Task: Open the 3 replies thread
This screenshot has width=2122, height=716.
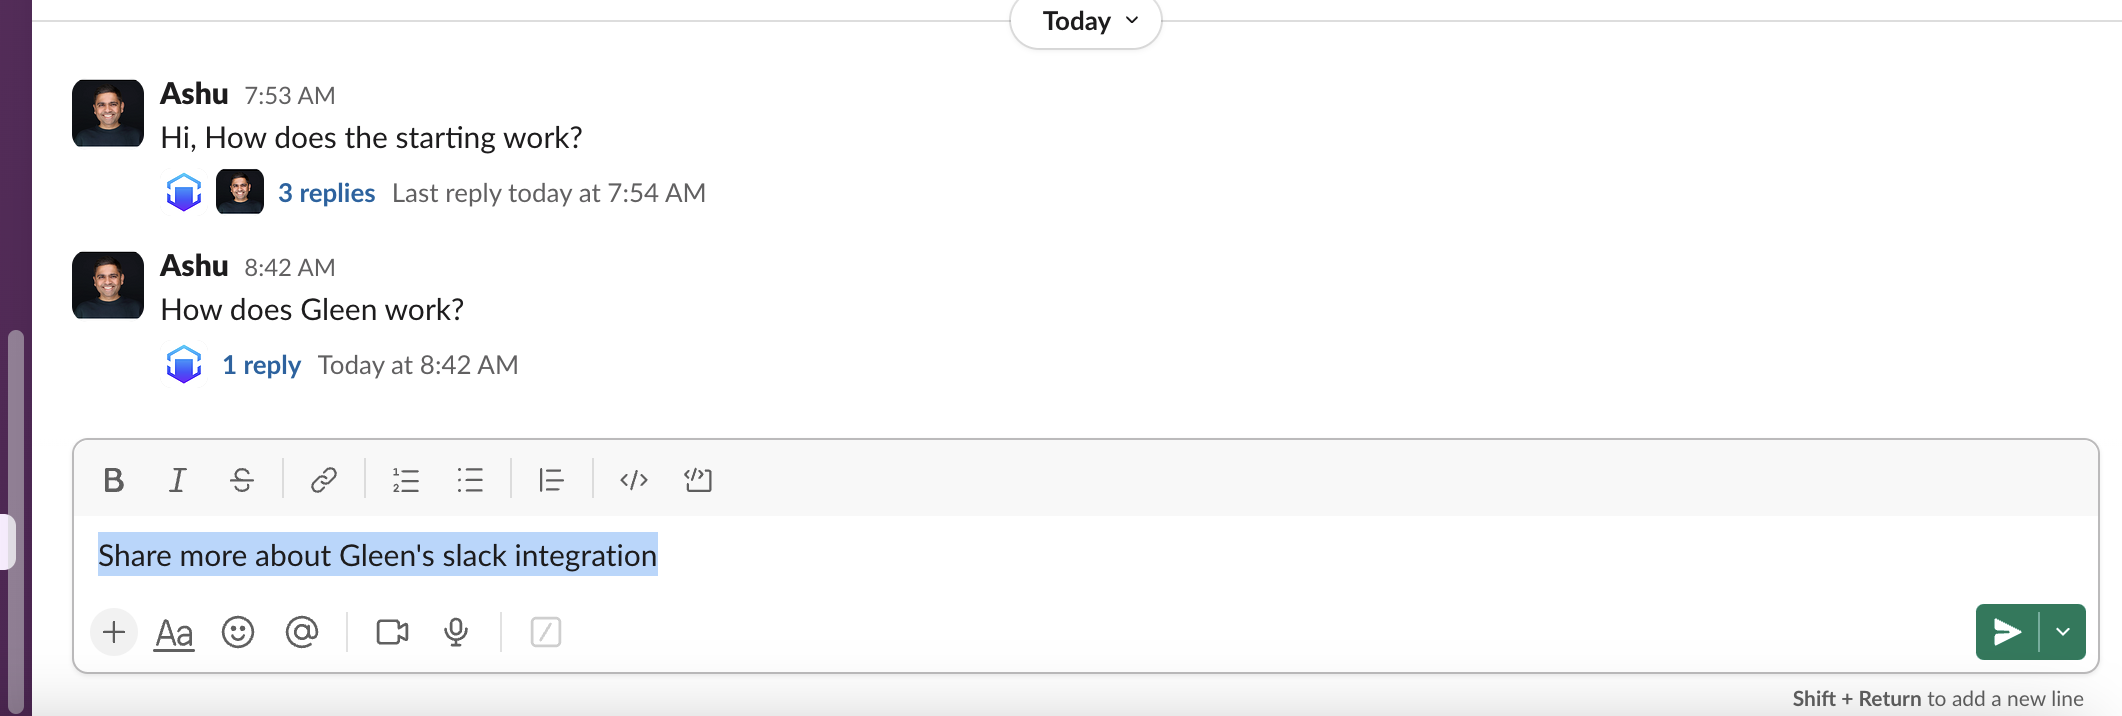Action: point(326,193)
